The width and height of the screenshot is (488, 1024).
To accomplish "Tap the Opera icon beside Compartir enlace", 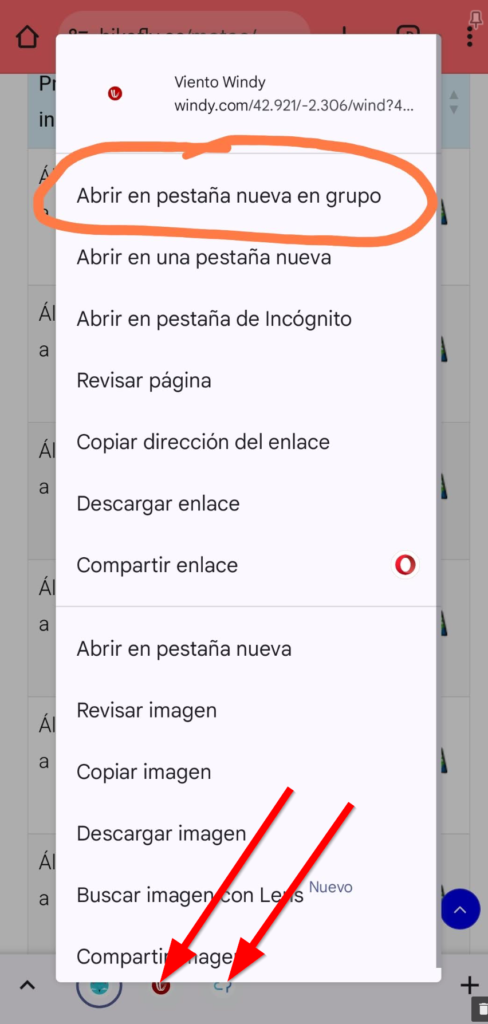I will (x=405, y=565).
